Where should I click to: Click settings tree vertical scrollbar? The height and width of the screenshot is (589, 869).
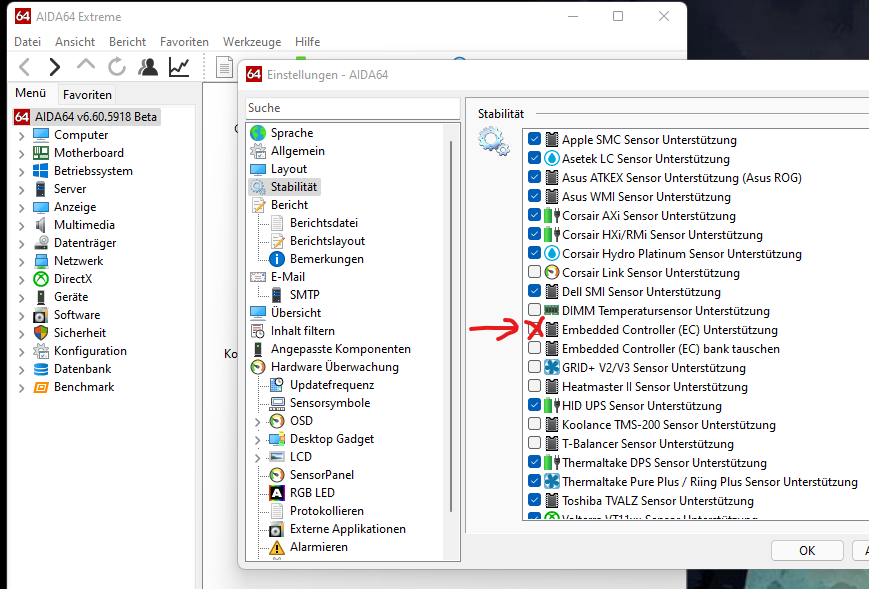452,326
